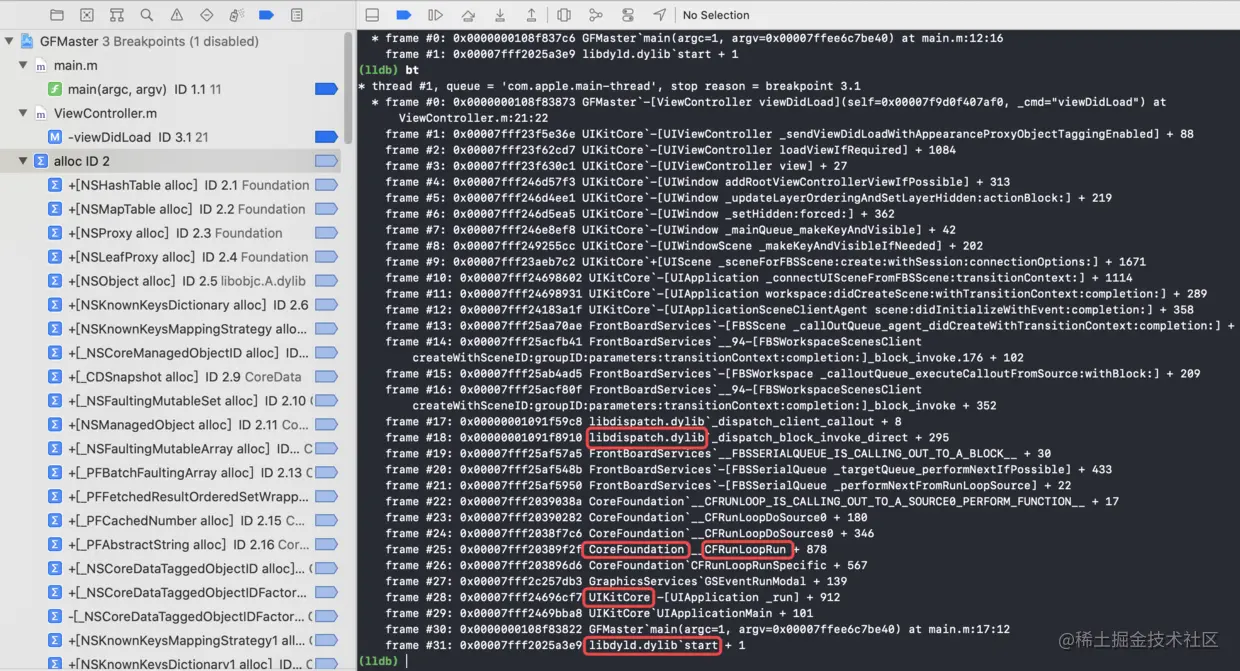Click frame #3 UIViewController view line
The width and height of the screenshot is (1240, 671).
tap(616, 166)
